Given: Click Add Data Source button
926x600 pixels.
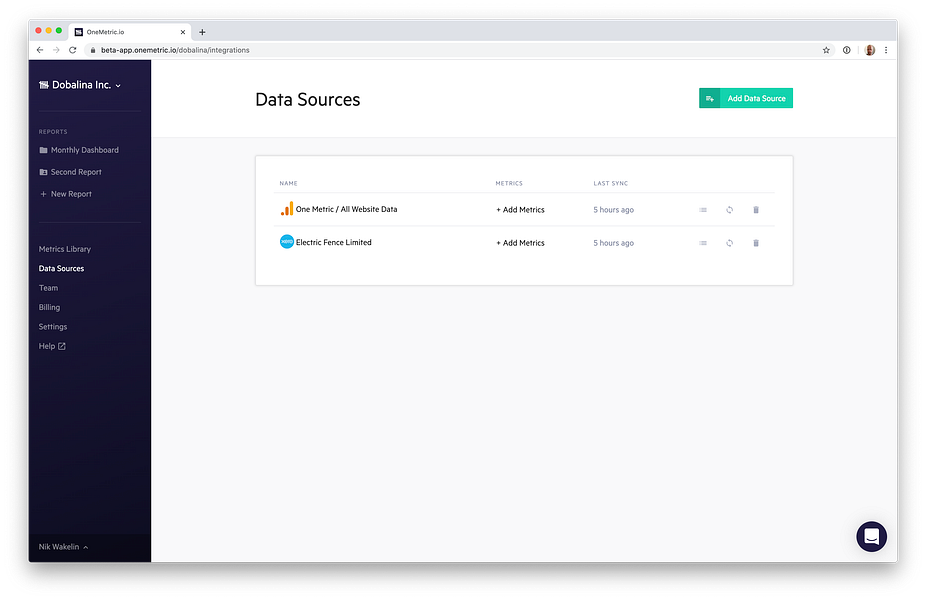Looking at the screenshot, I should 746,98.
